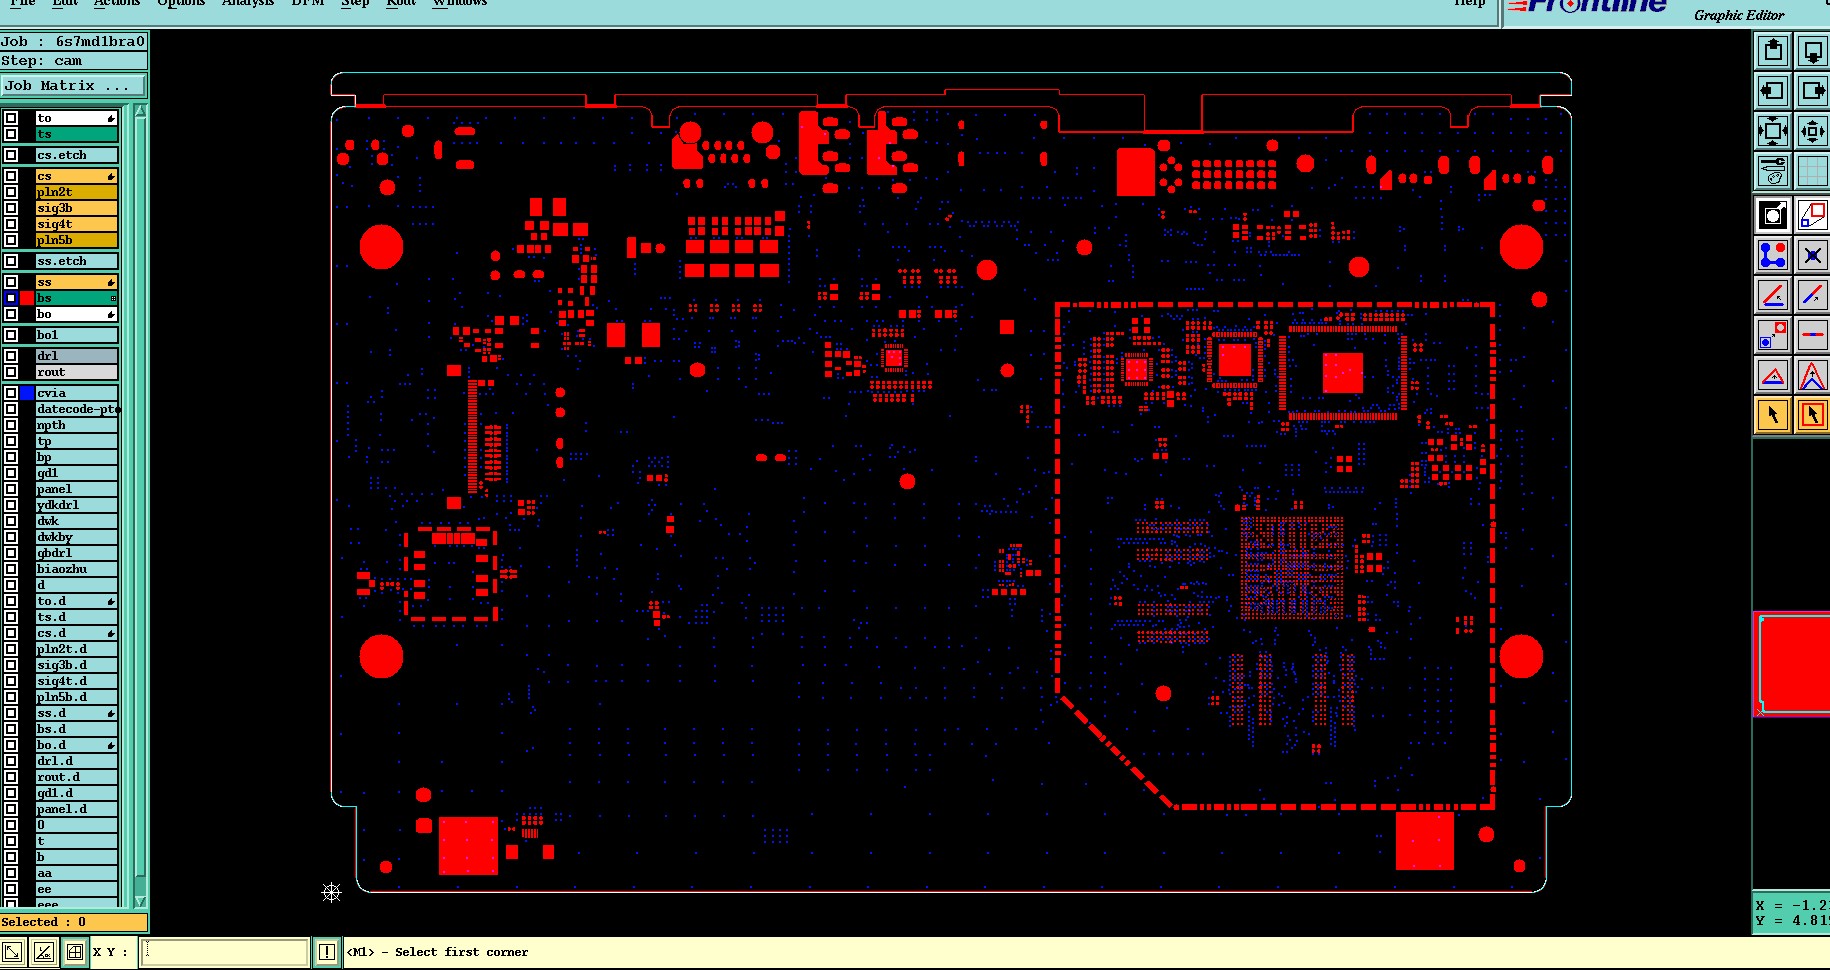
Task: Select the red-boxed arrow area select tool
Action: pos(1812,415)
